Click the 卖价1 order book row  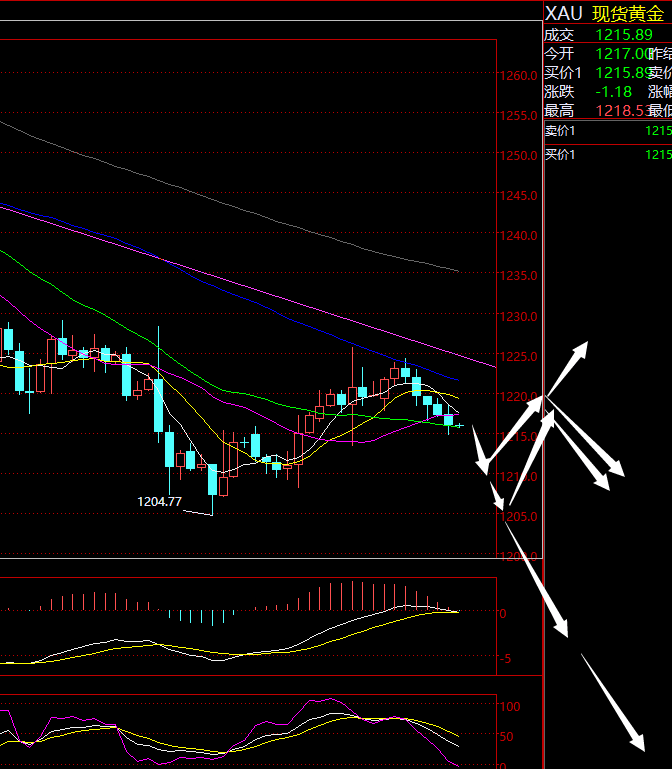point(608,131)
